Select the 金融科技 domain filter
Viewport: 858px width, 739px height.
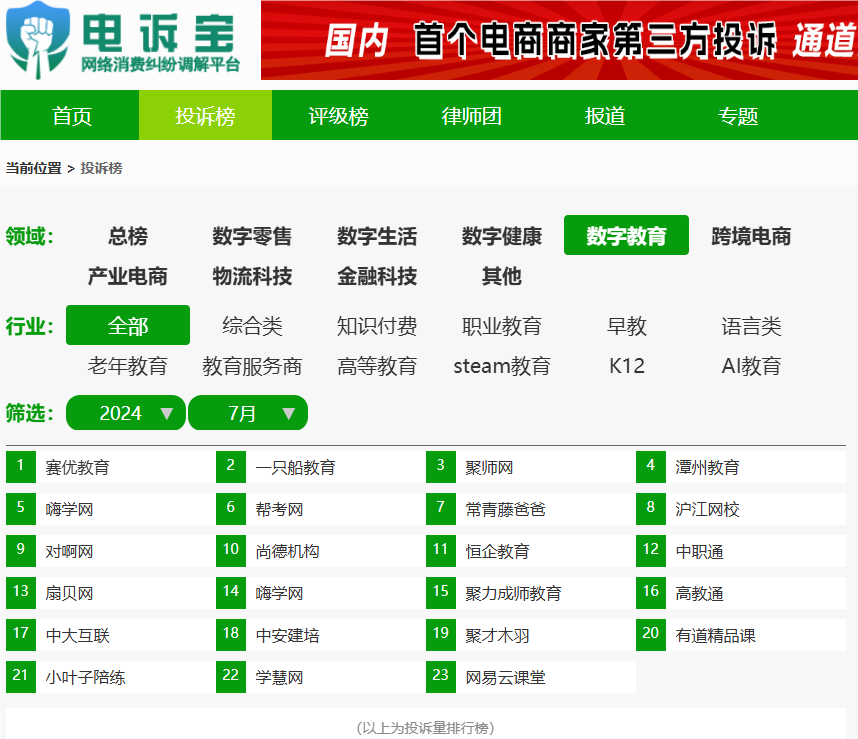tap(377, 276)
